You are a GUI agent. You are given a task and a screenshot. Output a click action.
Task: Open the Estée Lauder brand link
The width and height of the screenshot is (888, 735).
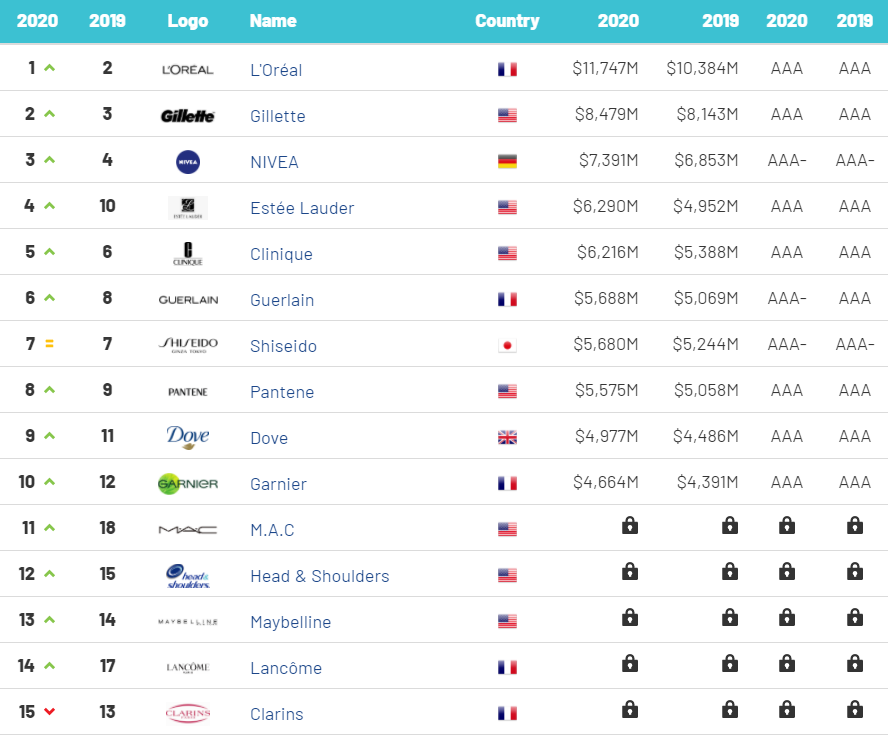pyautogui.click(x=302, y=208)
